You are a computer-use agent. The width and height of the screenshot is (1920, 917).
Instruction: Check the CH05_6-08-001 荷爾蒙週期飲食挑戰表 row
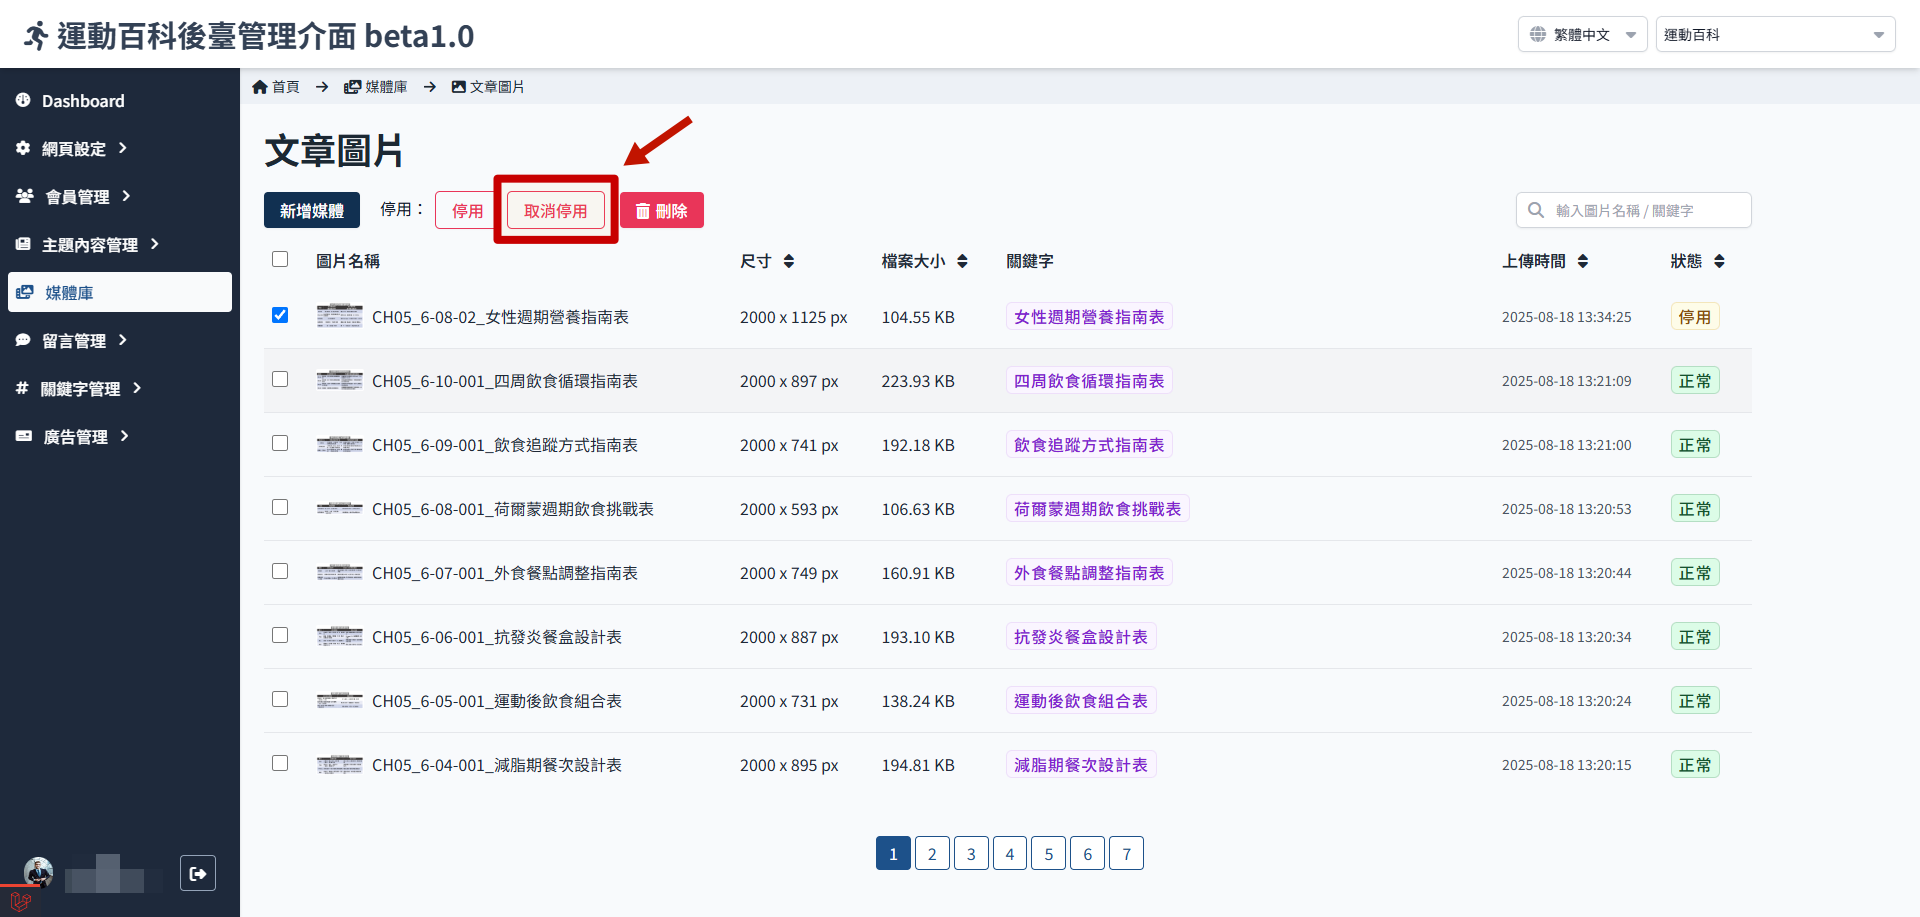(x=280, y=507)
